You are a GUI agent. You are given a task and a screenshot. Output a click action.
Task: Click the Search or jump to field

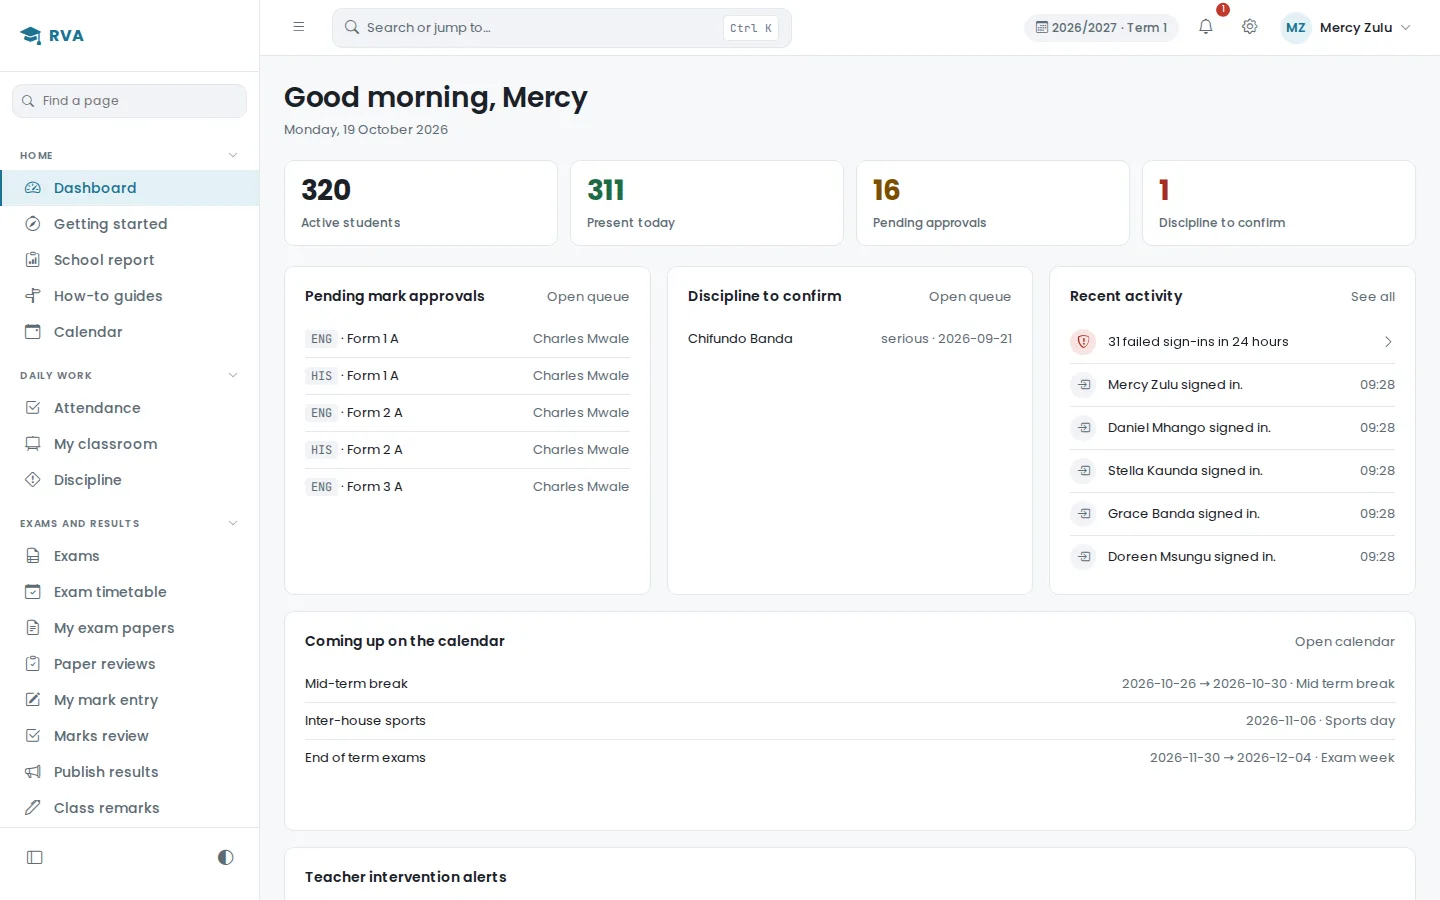tap(562, 28)
